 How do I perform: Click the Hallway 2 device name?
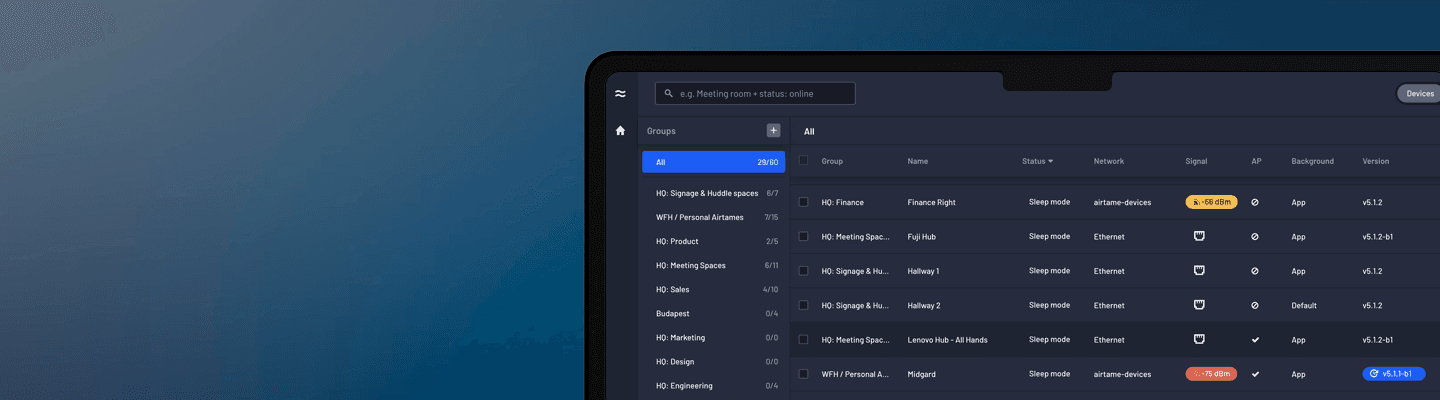click(924, 305)
